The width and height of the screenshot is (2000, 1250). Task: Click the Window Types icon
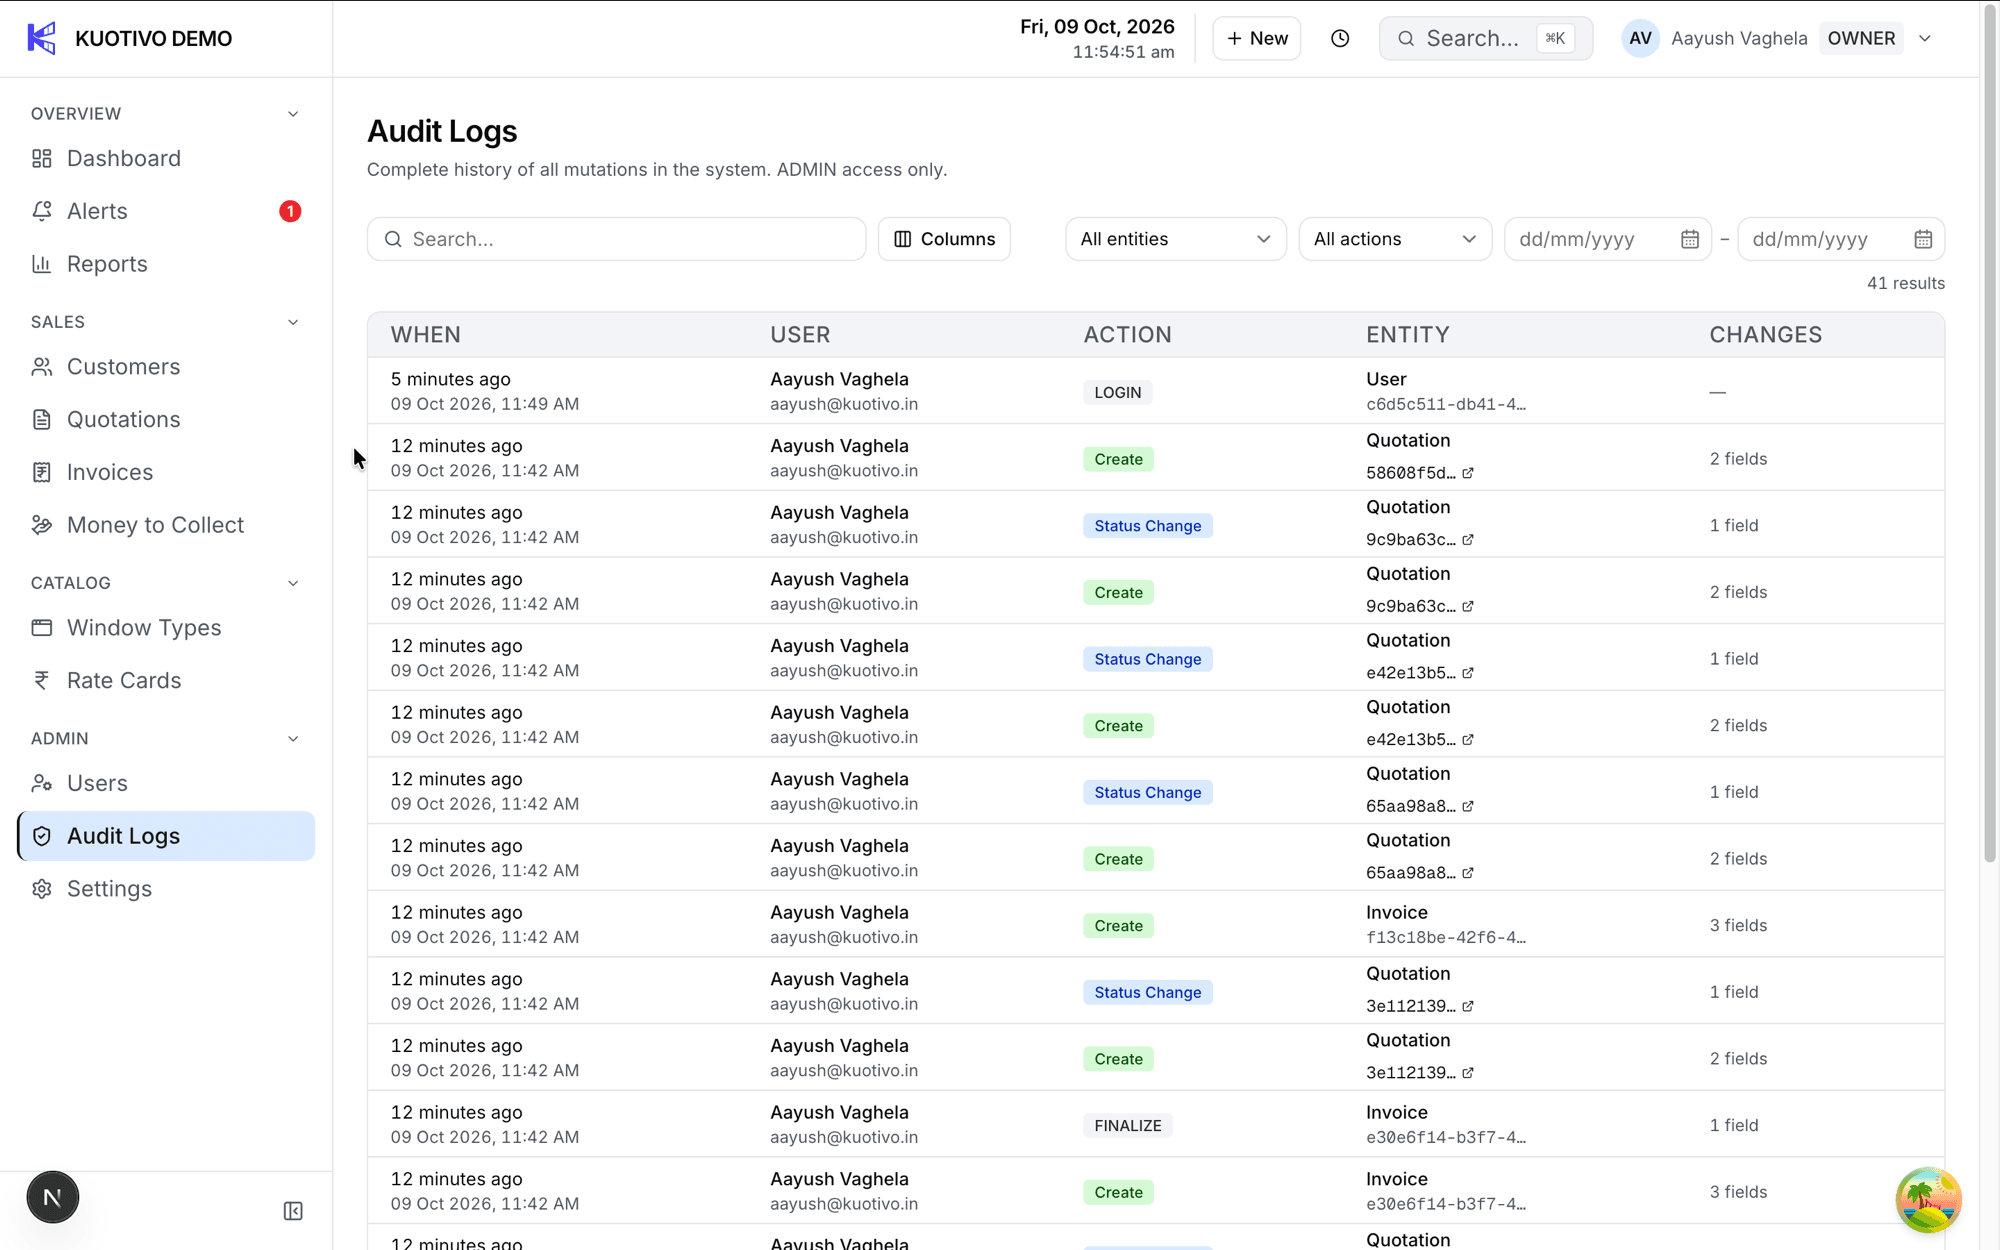point(42,628)
